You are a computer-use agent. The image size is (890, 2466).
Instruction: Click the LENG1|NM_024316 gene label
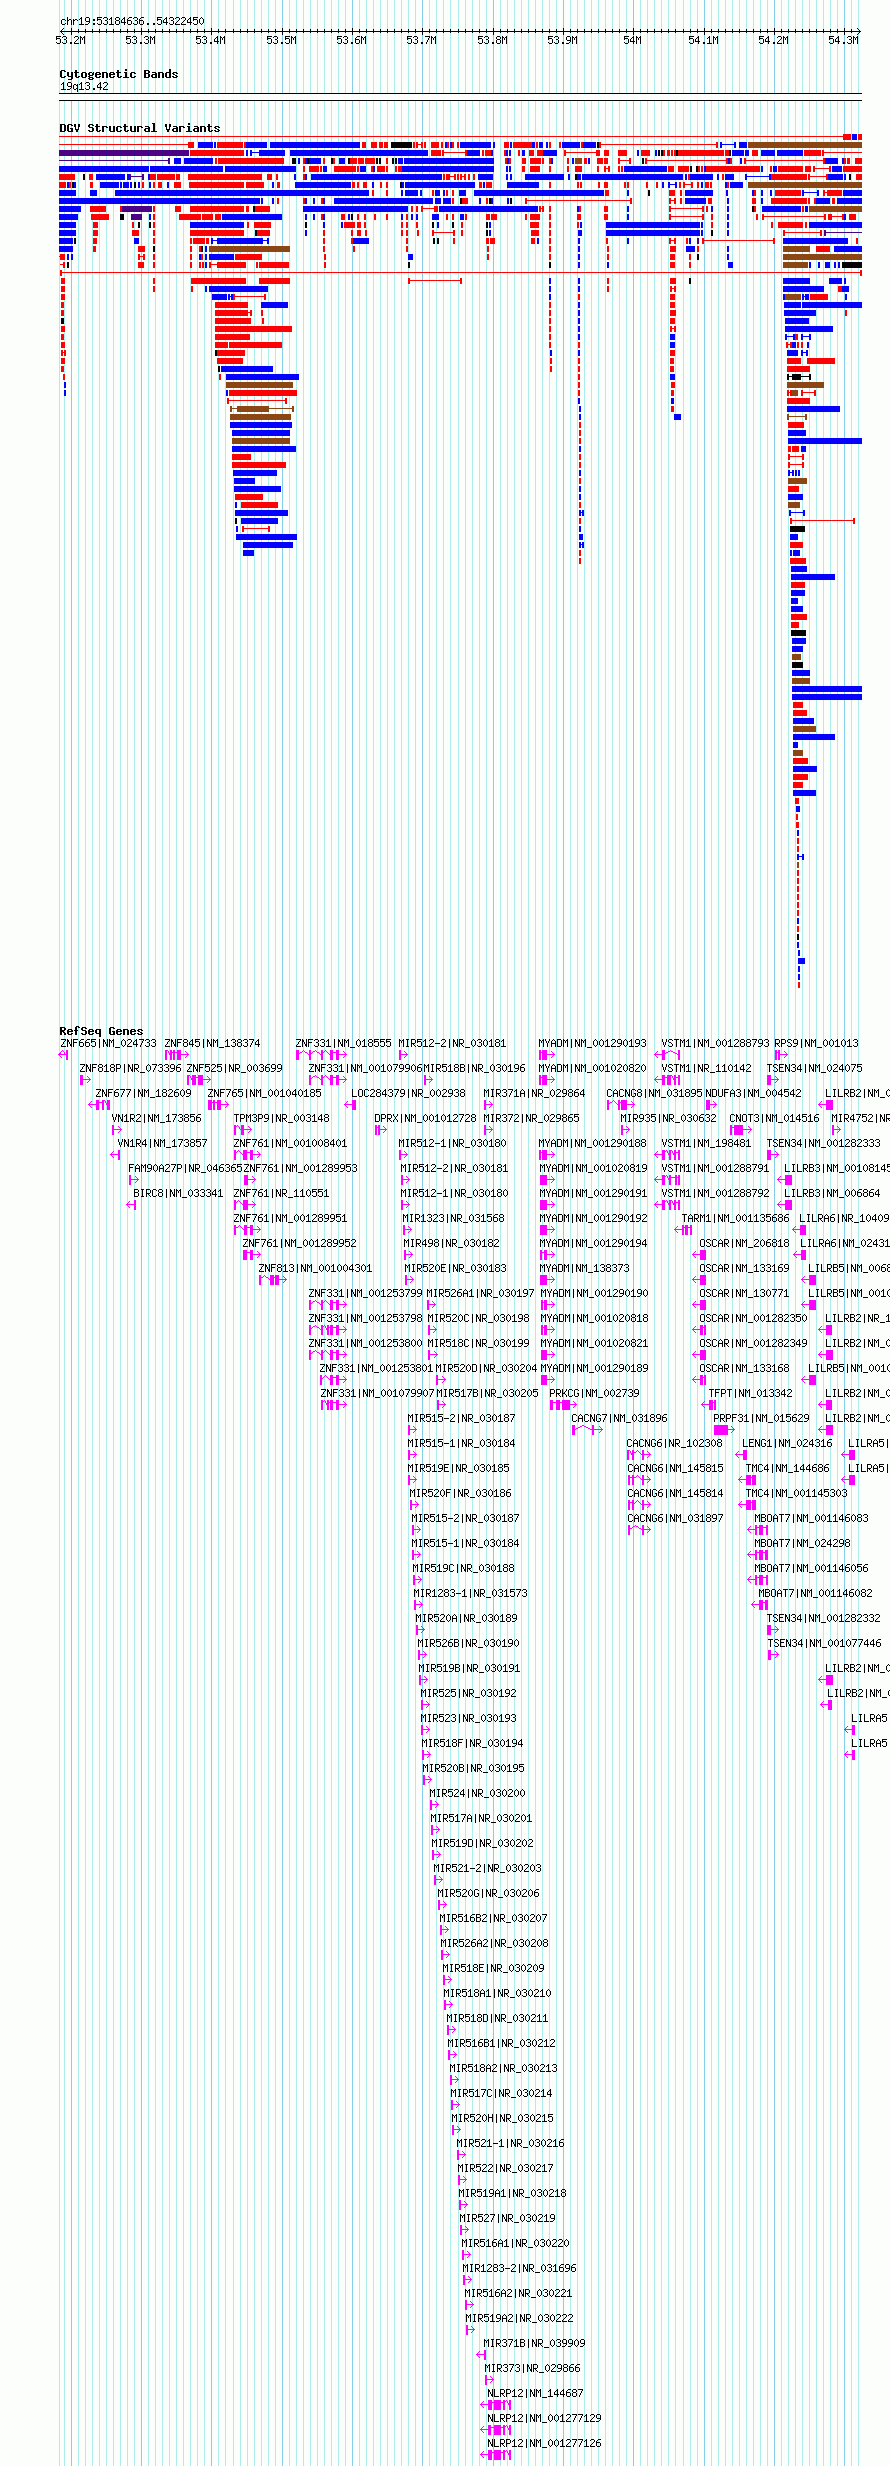point(787,1443)
